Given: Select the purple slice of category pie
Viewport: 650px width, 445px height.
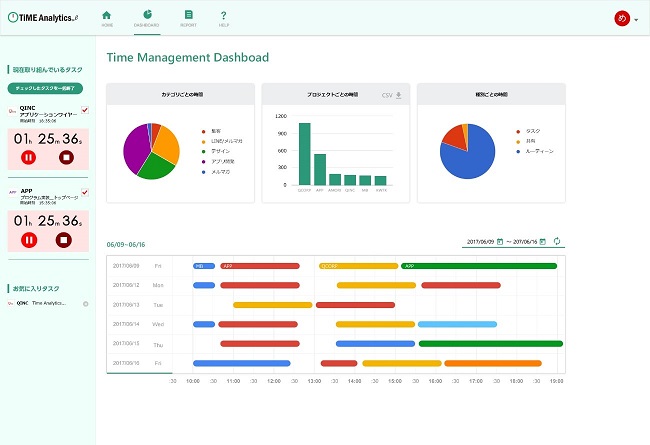Looking at the screenshot, I should [x=135, y=148].
